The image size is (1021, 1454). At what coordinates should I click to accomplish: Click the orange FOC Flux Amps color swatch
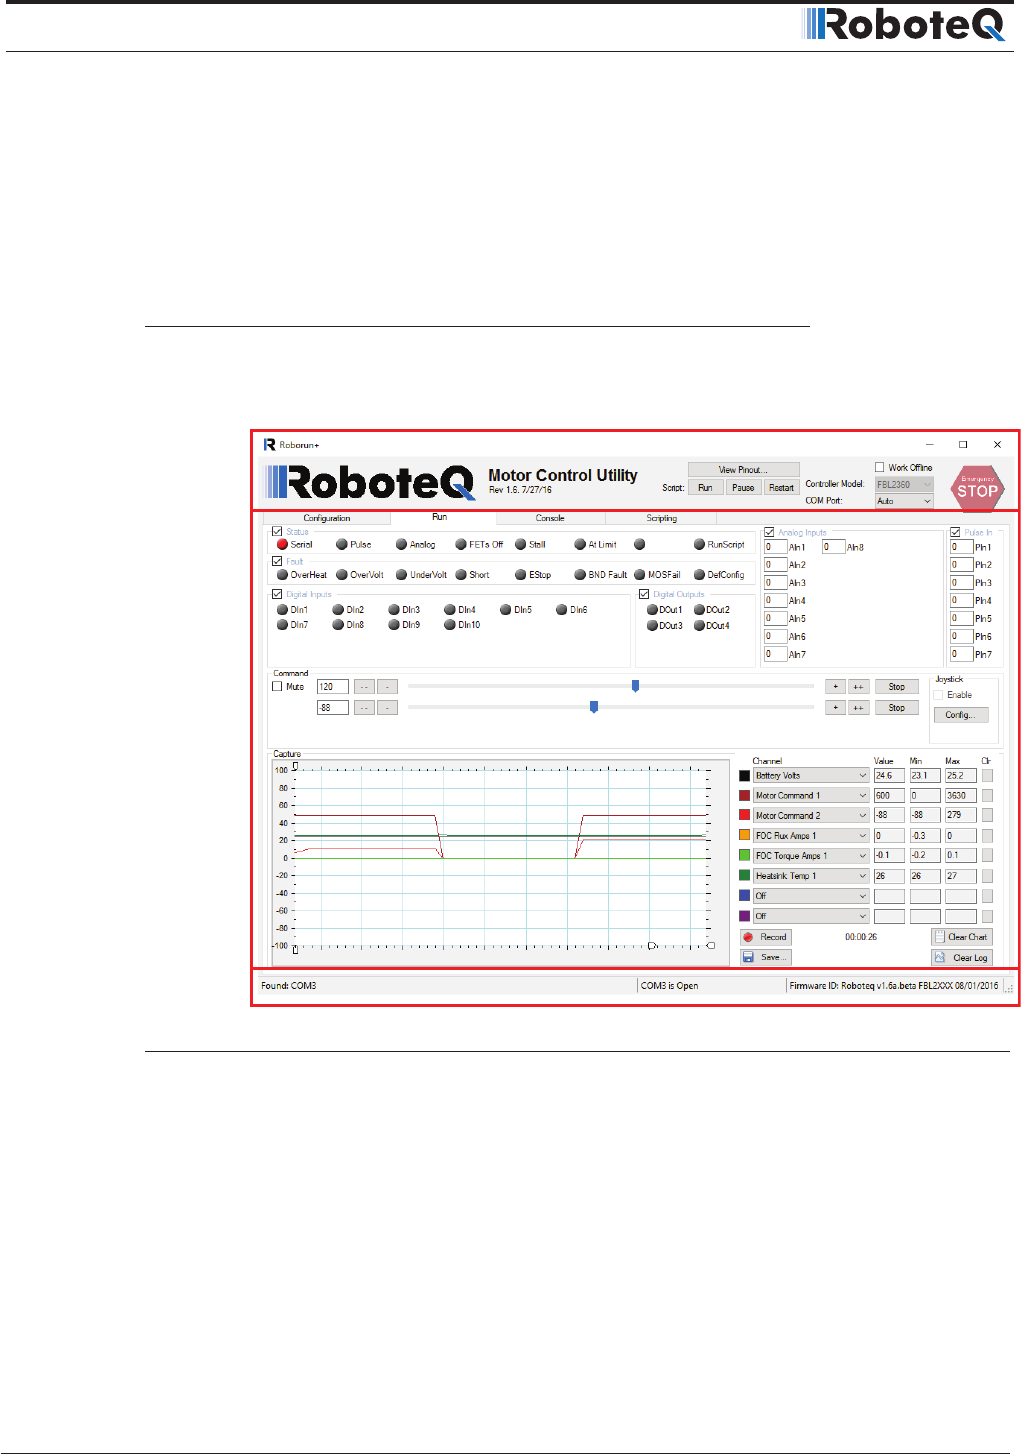coord(744,835)
